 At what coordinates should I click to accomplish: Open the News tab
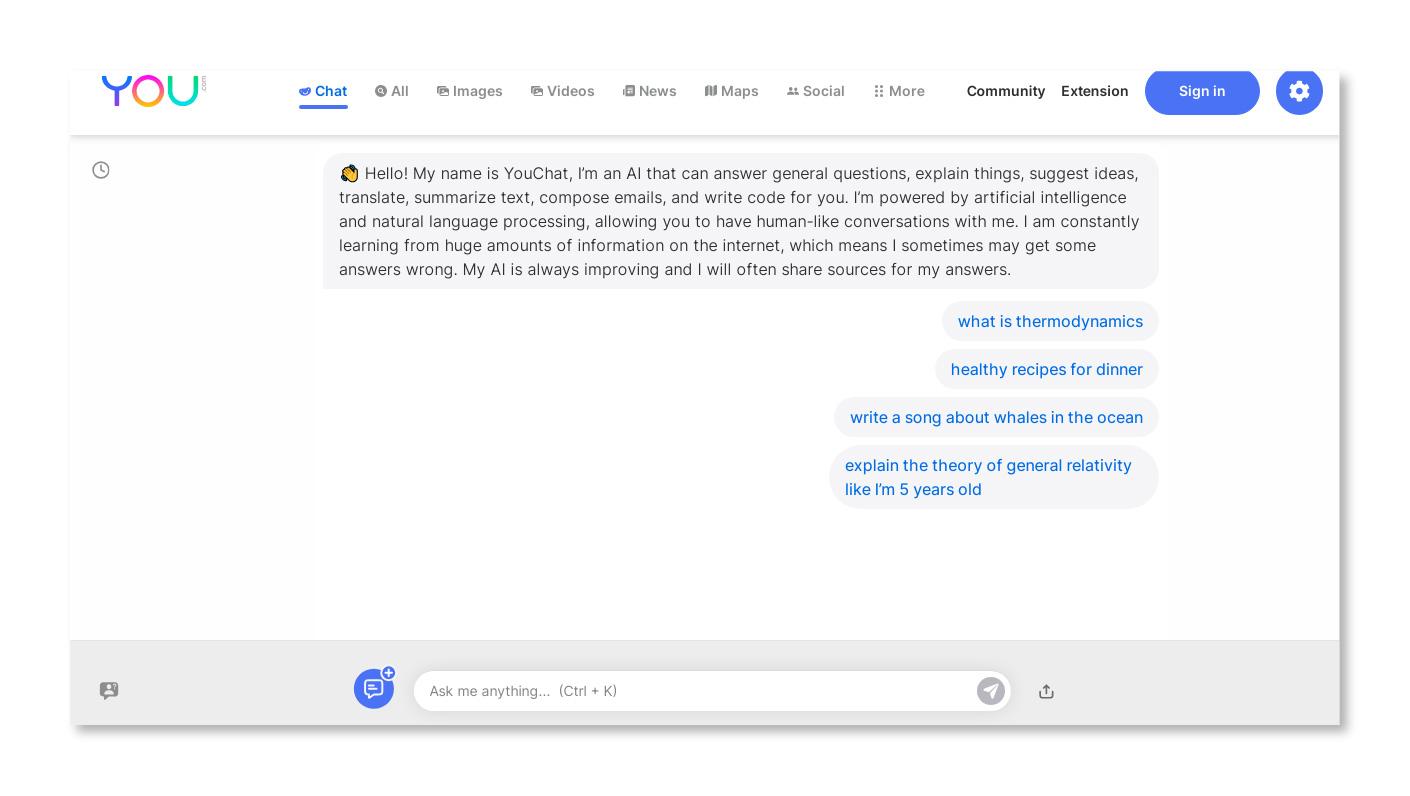[650, 91]
